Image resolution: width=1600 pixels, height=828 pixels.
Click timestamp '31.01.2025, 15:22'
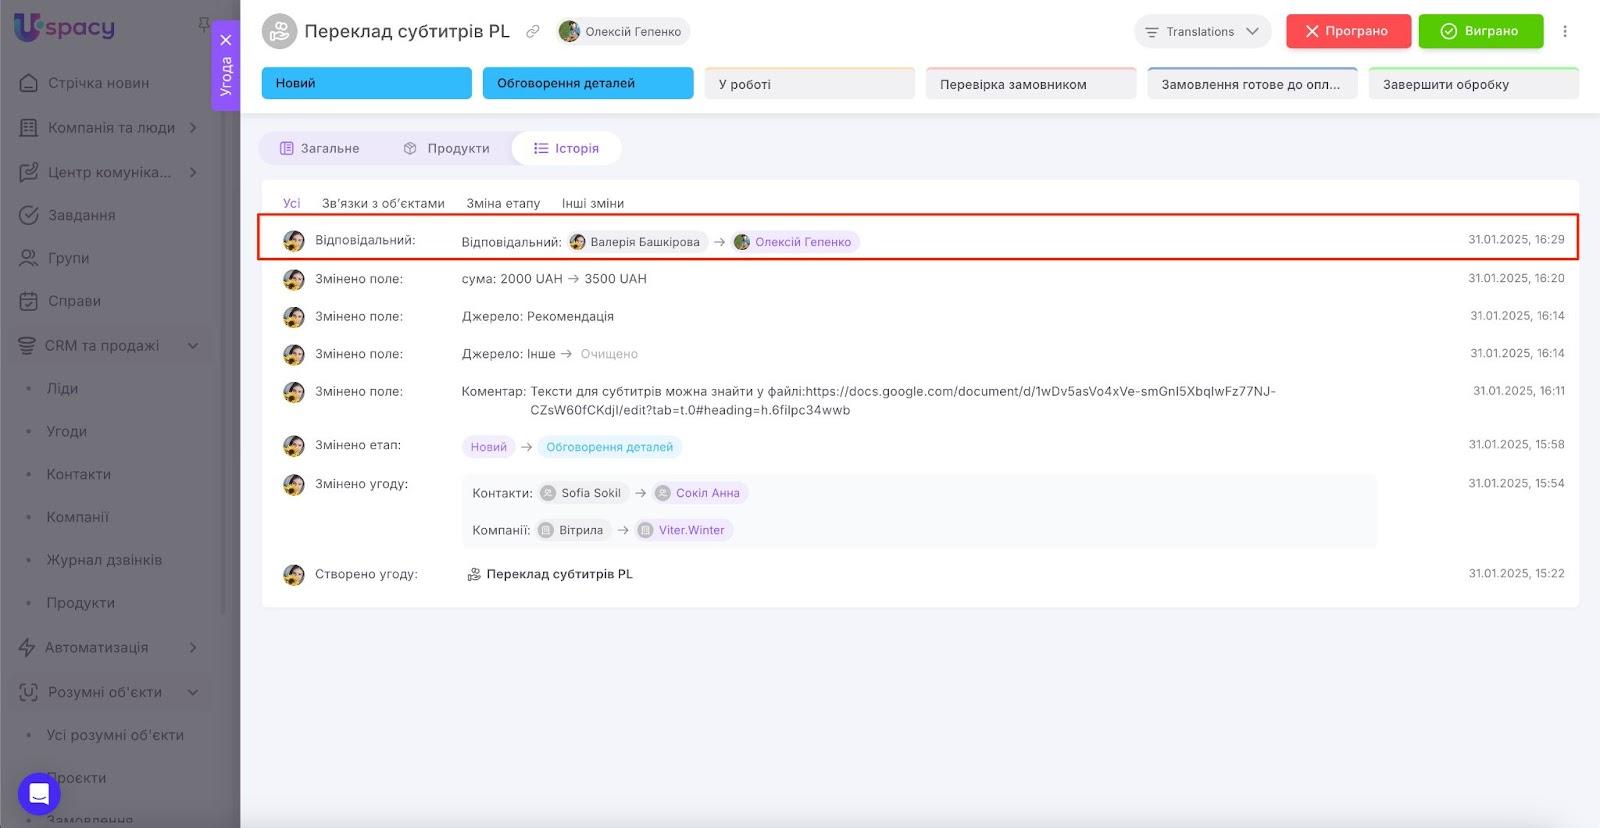[1516, 574]
